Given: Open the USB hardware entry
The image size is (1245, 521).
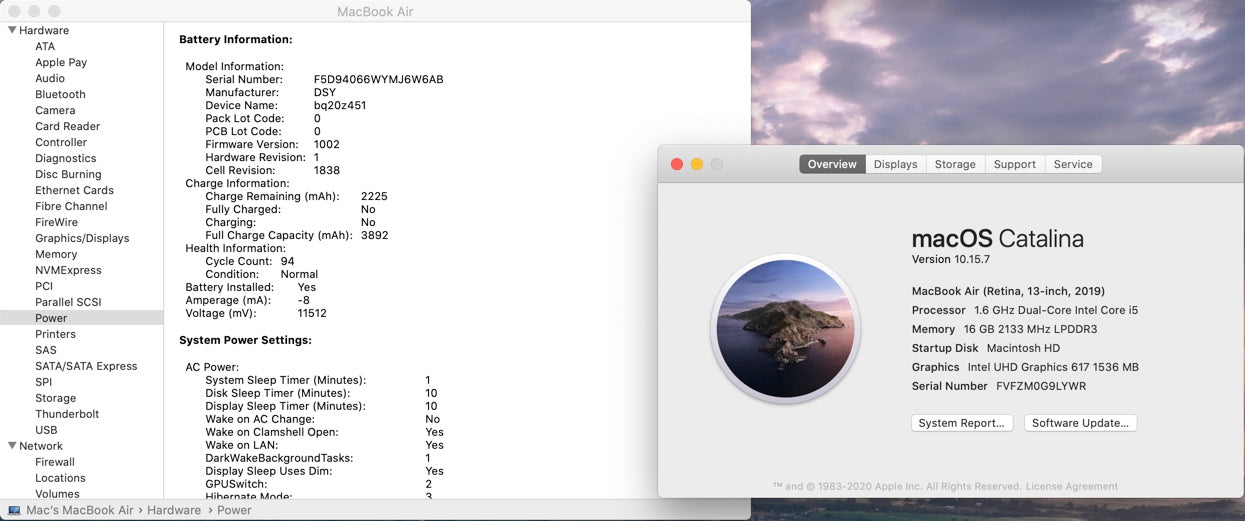Looking at the screenshot, I should 46,430.
